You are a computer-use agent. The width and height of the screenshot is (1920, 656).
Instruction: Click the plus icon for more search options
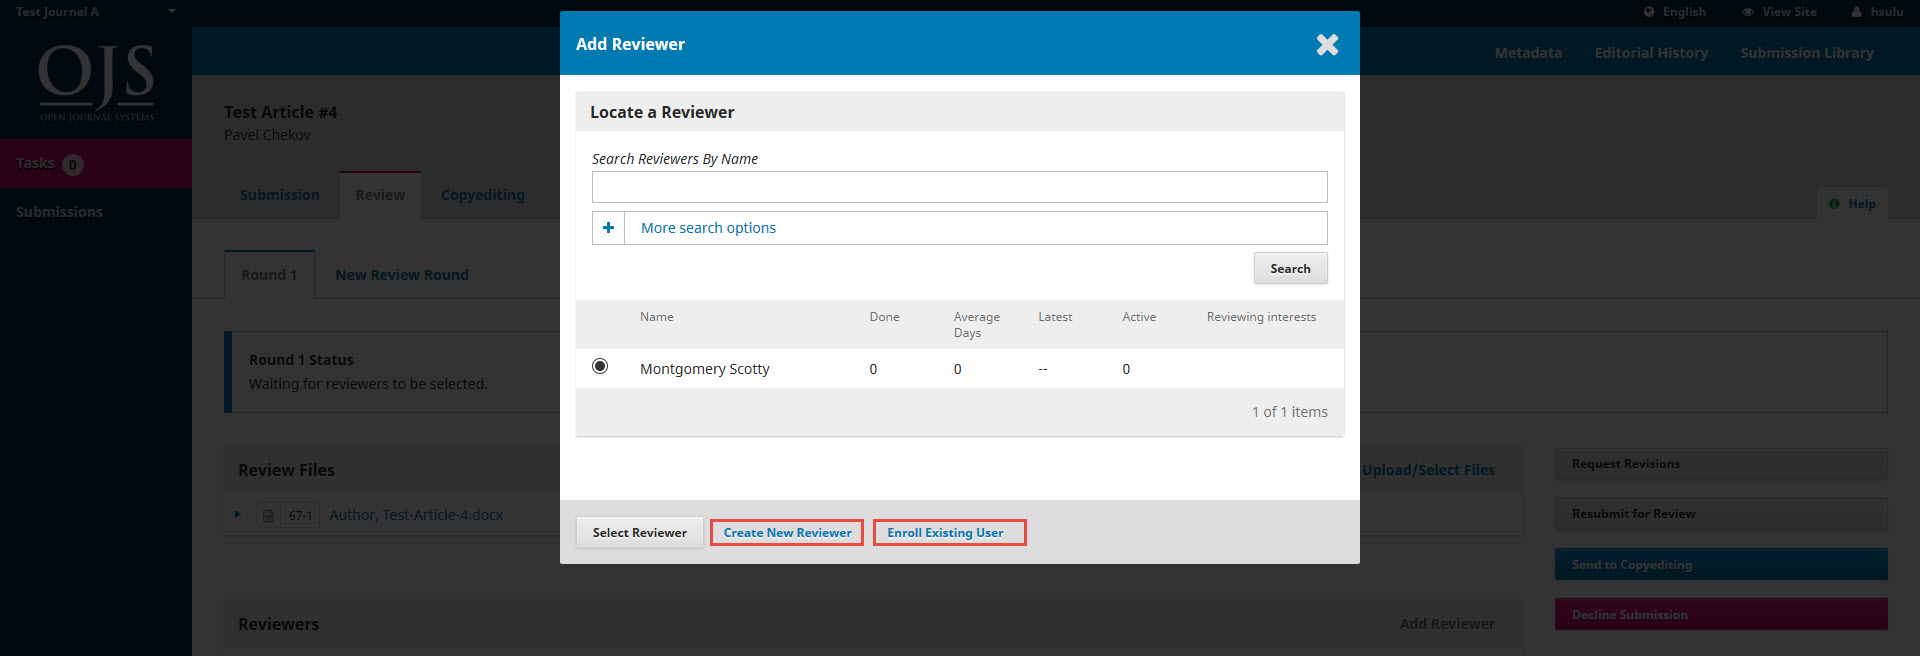click(608, 228)
